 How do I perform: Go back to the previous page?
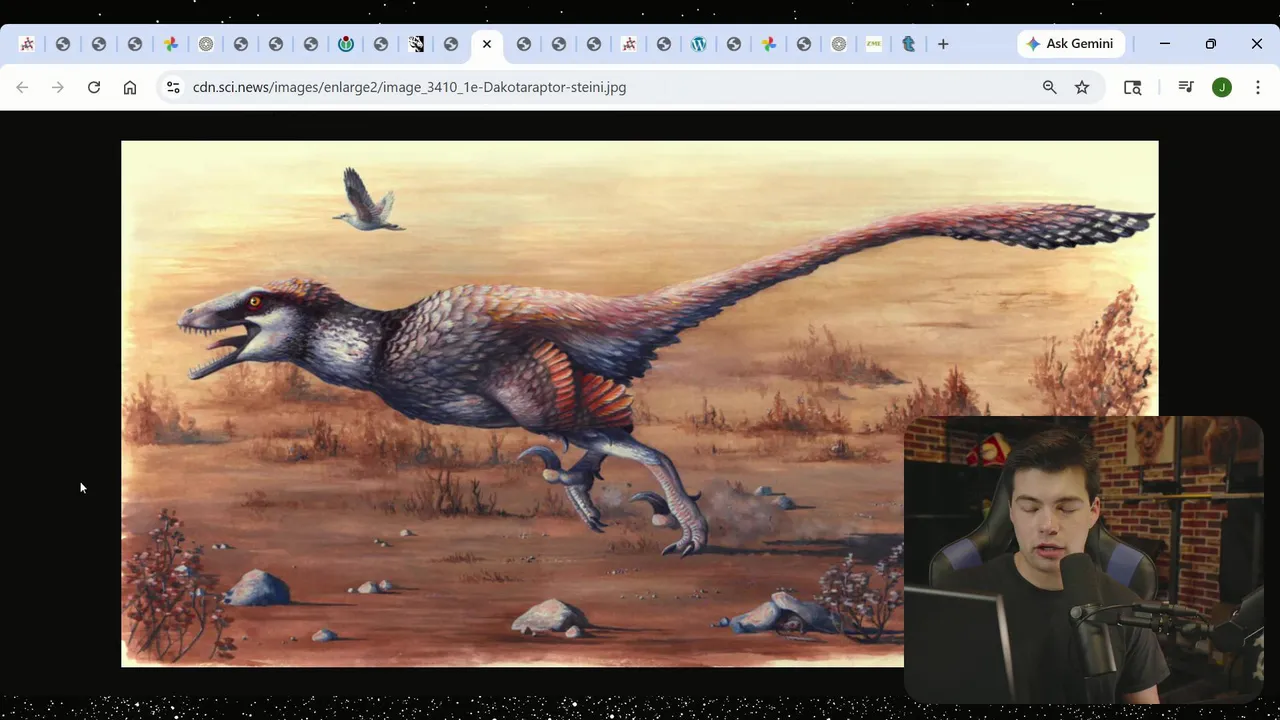[x=22, y=87]
